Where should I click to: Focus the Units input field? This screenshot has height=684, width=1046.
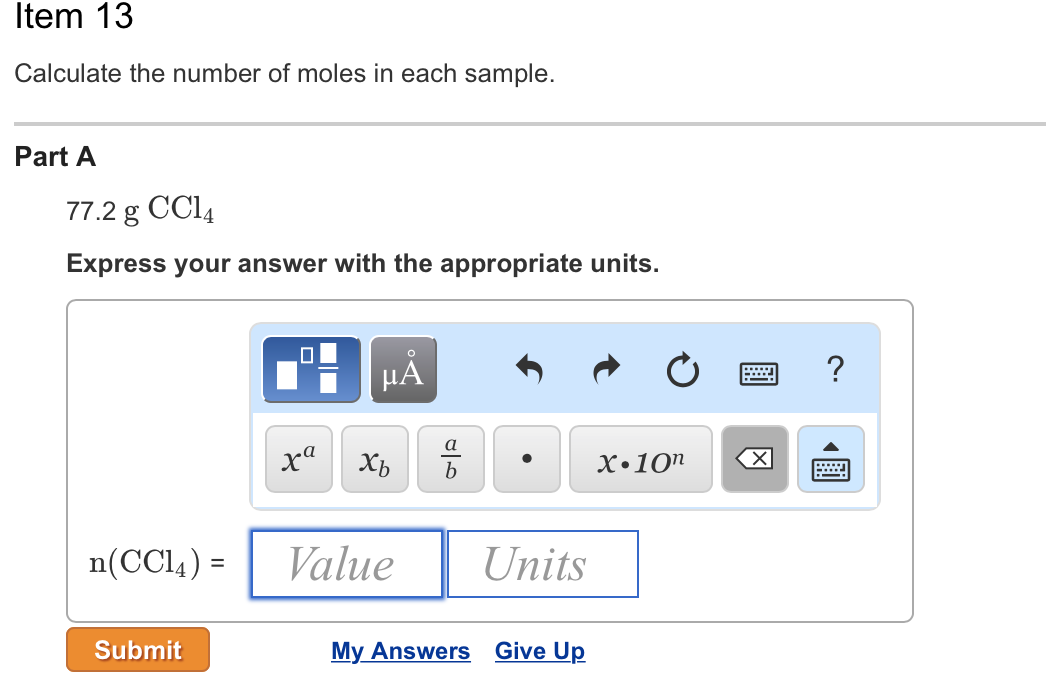point(542,564)
